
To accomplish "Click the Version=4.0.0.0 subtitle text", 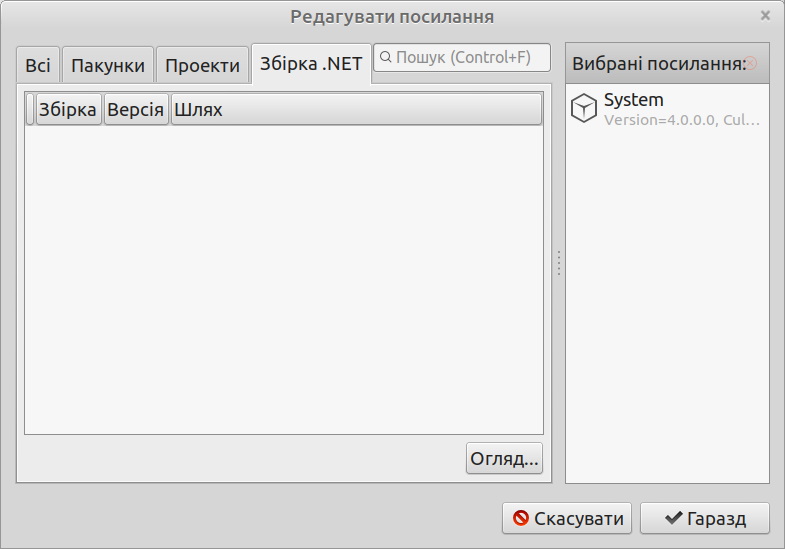I will [x=682, y=120].
